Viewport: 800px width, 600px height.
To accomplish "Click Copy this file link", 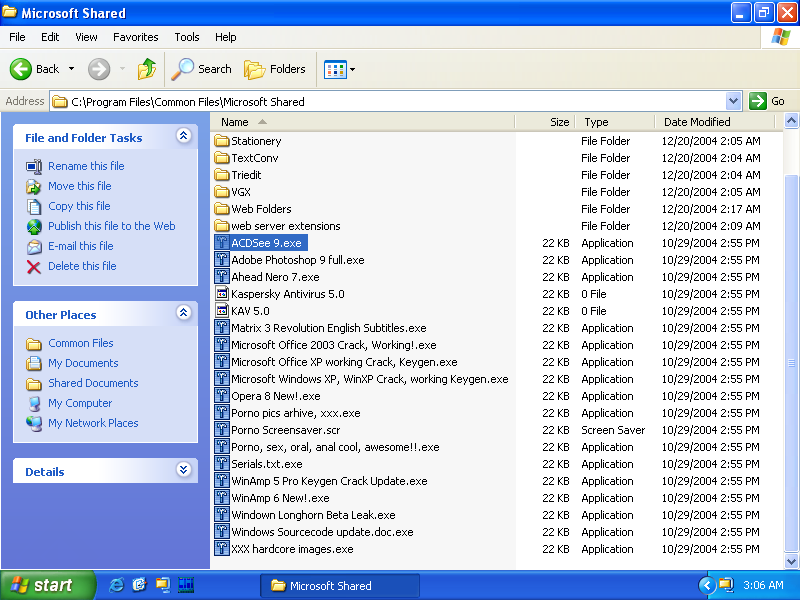I will (x=79, y=206).
